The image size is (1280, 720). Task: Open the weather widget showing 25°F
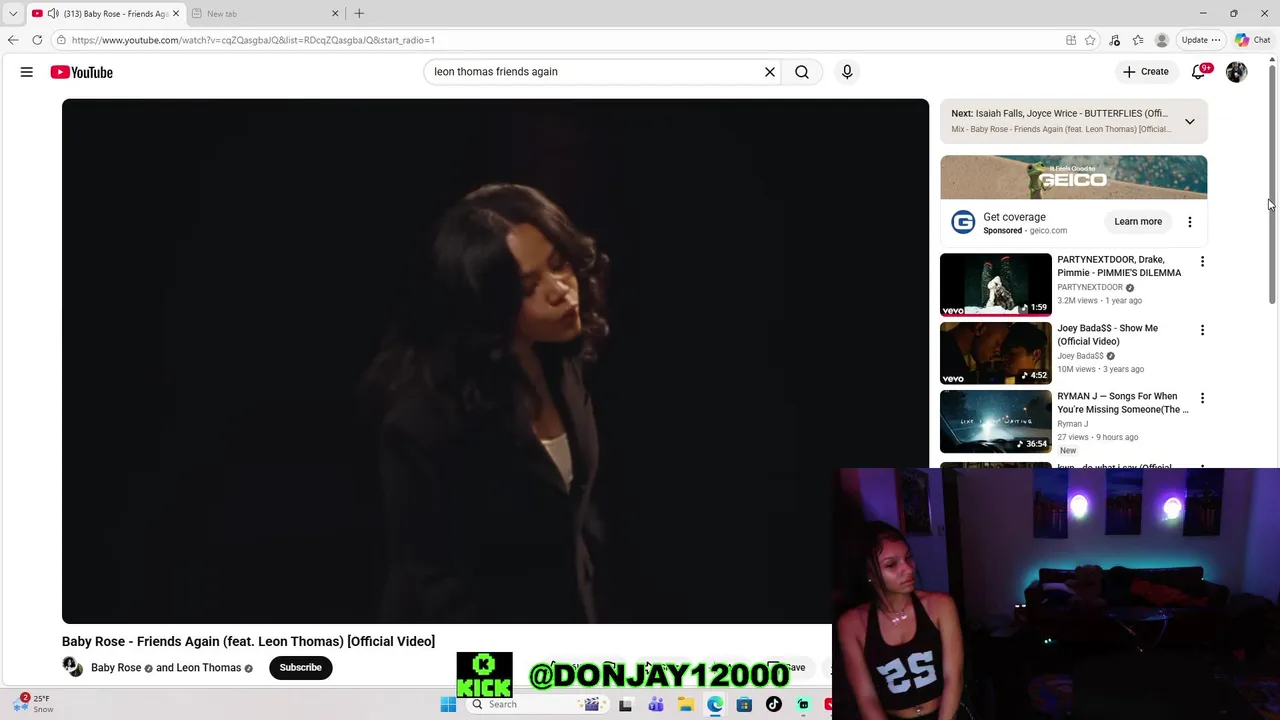click(x=35, y=703)
